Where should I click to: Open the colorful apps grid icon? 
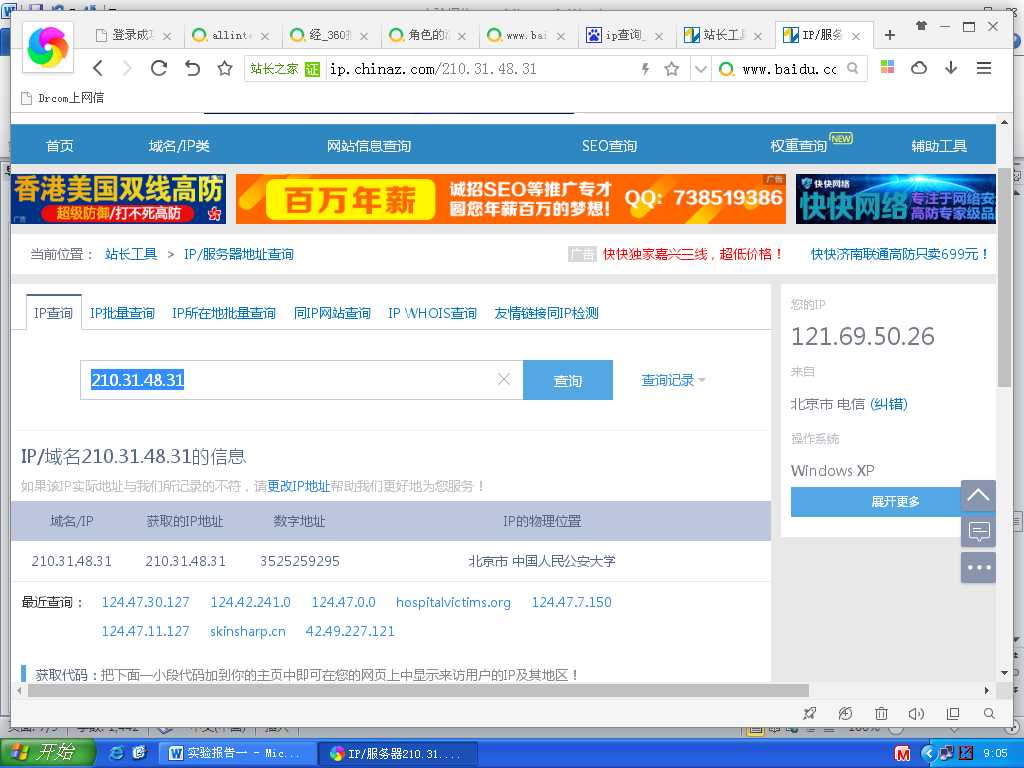tap(887, 67)
